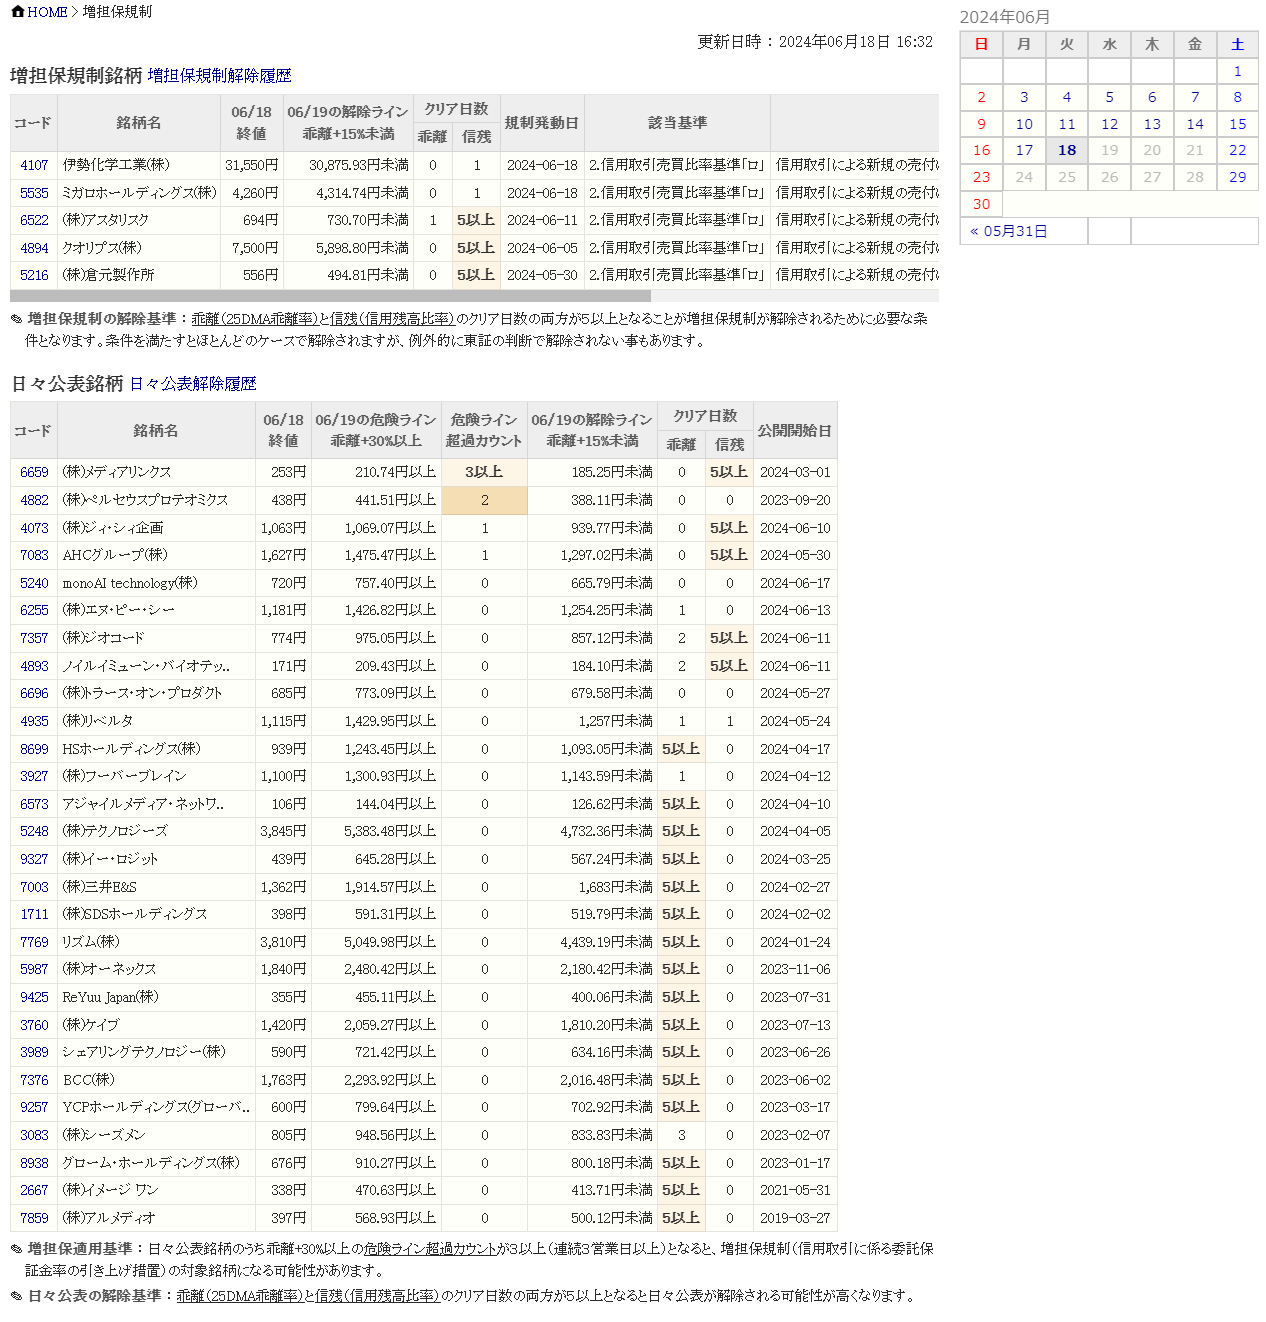1266x1322 pixels.
Task: Open stock code 6255 link
Action: 34,610
